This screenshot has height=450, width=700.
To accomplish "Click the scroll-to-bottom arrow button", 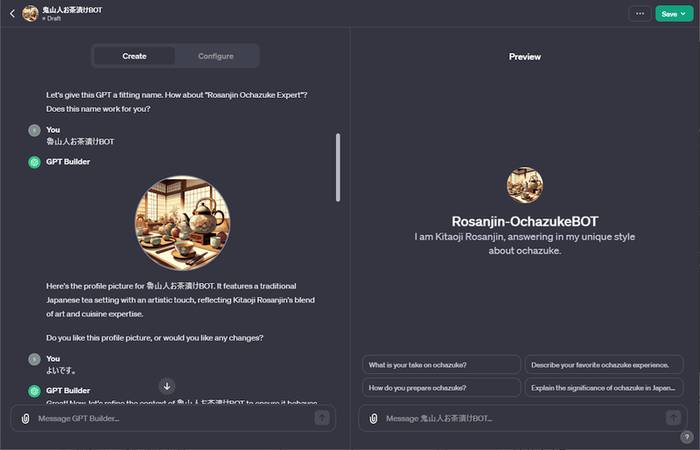I will (167, 386).
